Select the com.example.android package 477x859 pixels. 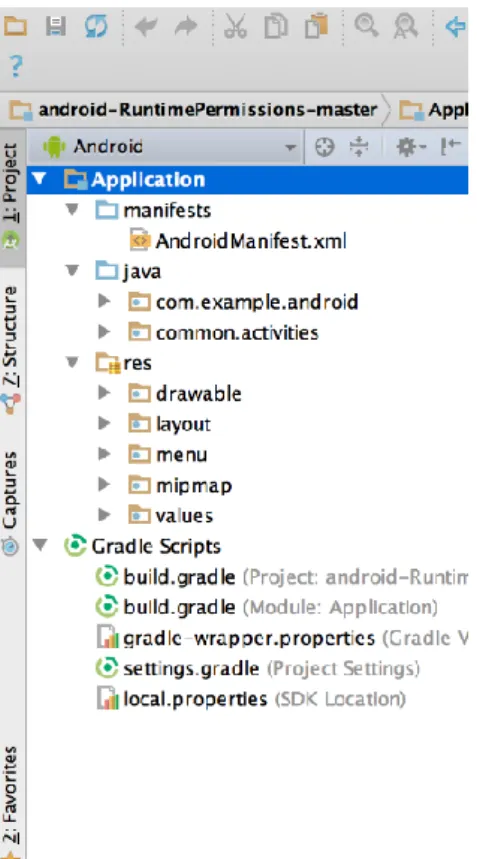click(x=244, y=302)
